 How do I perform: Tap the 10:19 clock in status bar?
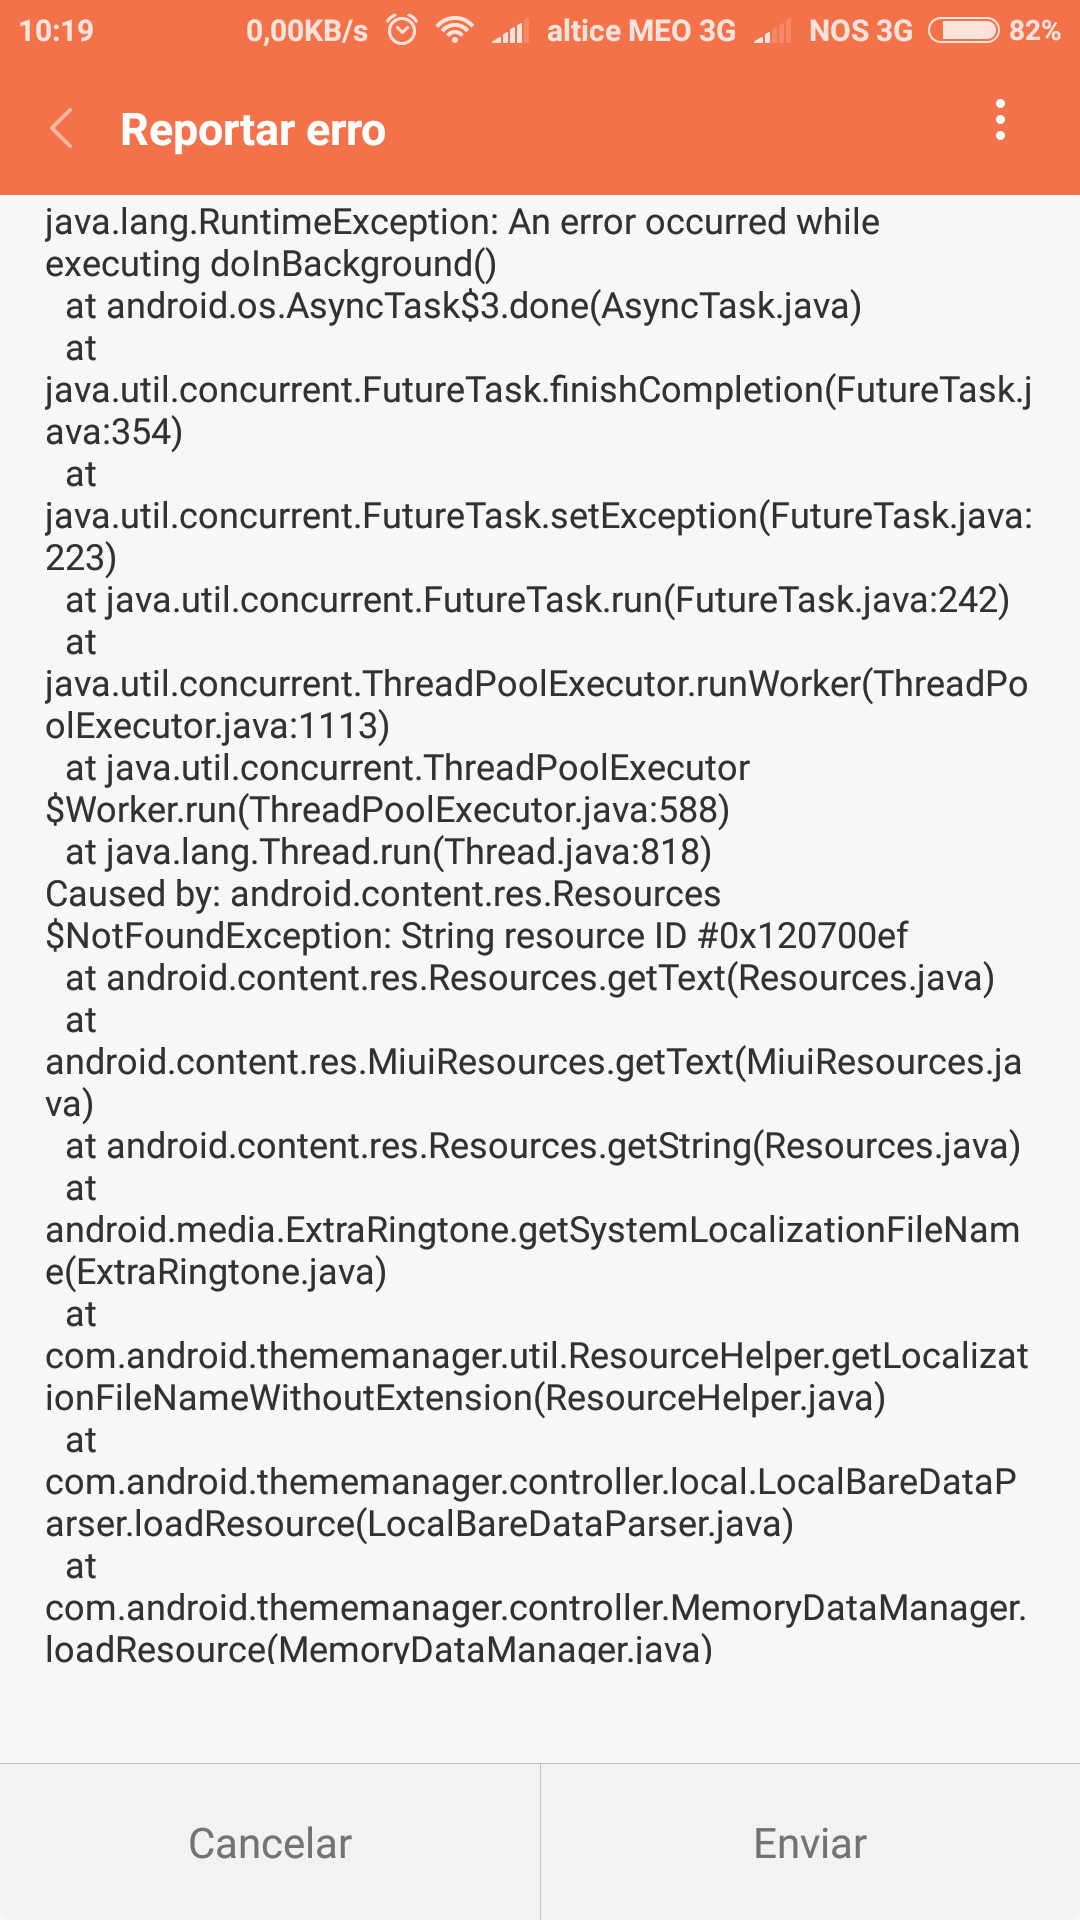pyautogui.click(x=56, y=31)
